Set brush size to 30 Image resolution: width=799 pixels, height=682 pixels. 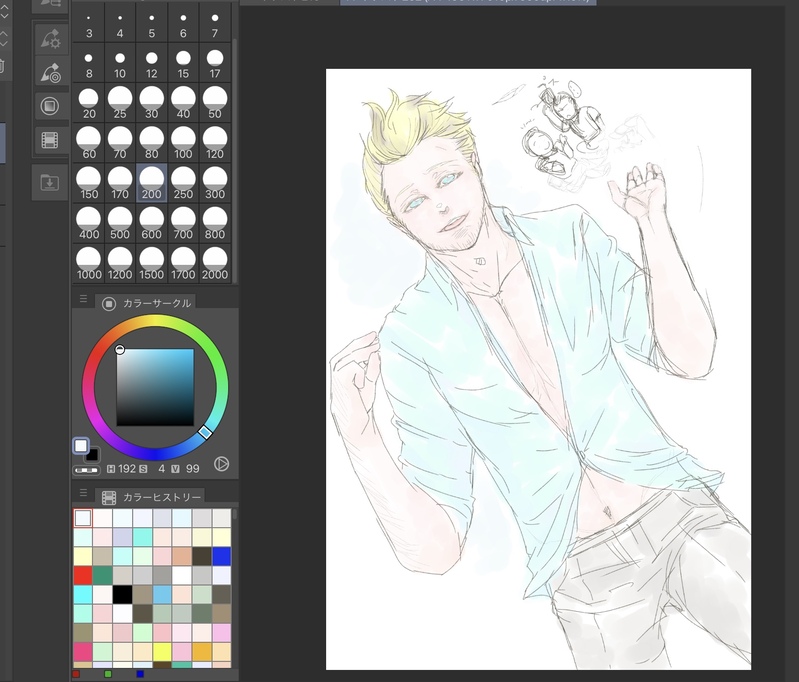(x=151, y=102)
